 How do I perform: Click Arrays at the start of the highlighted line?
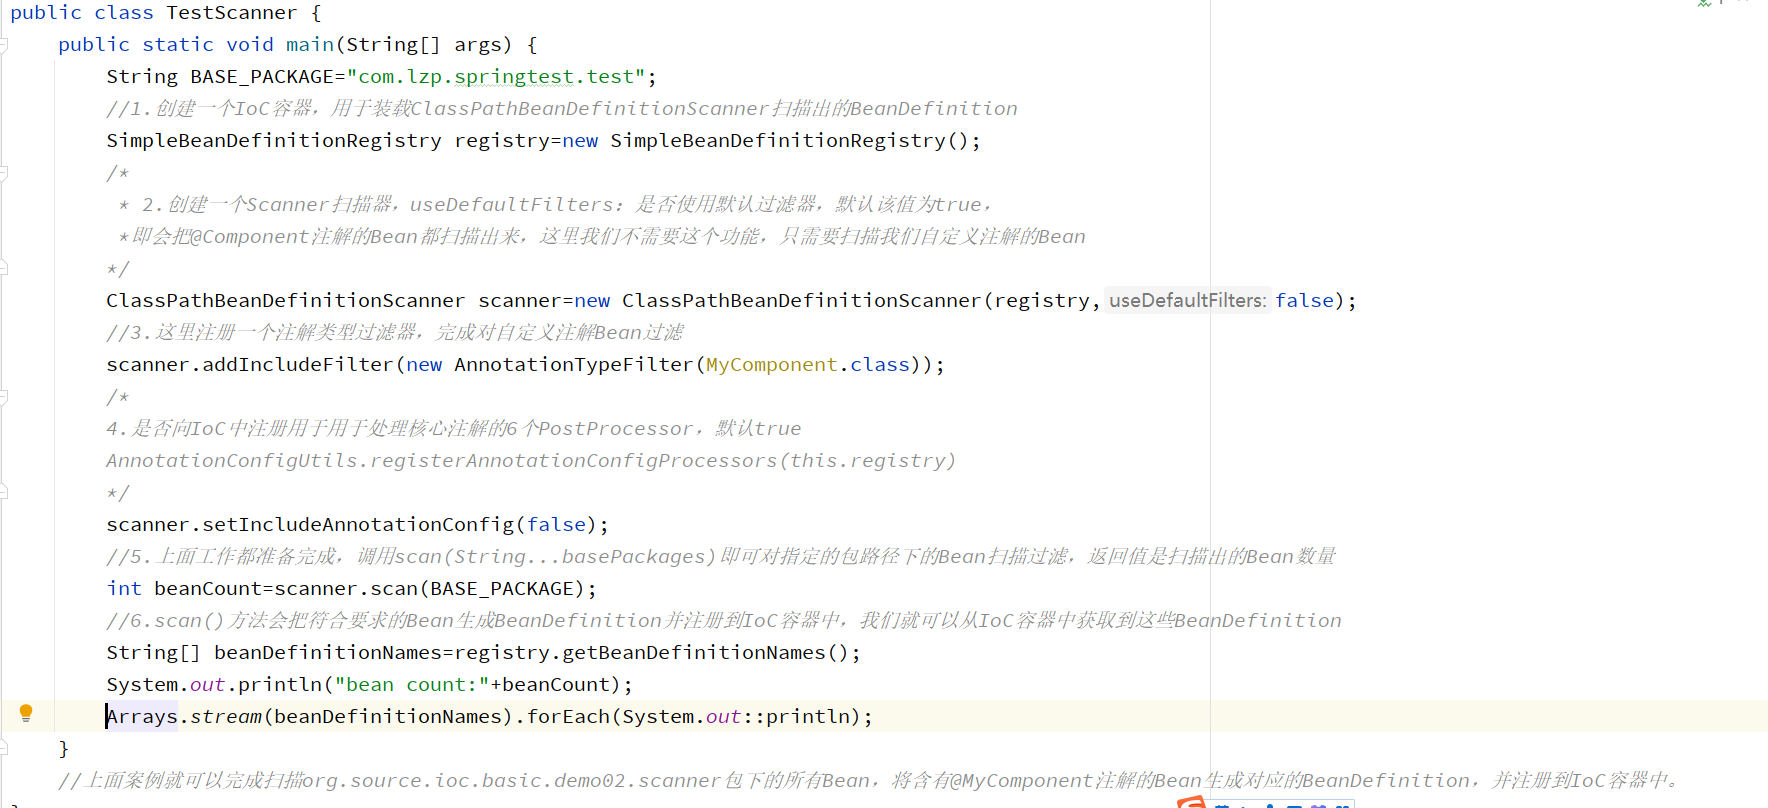[x=142, y=717]
